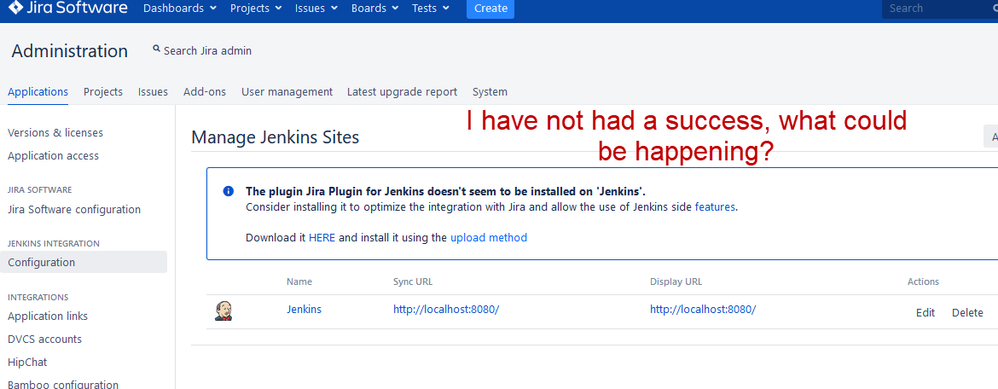Viewport: 998px width, 389px height.
Task: Click the JENKINS INTEGRATION section label
Action: click(53, 243)
